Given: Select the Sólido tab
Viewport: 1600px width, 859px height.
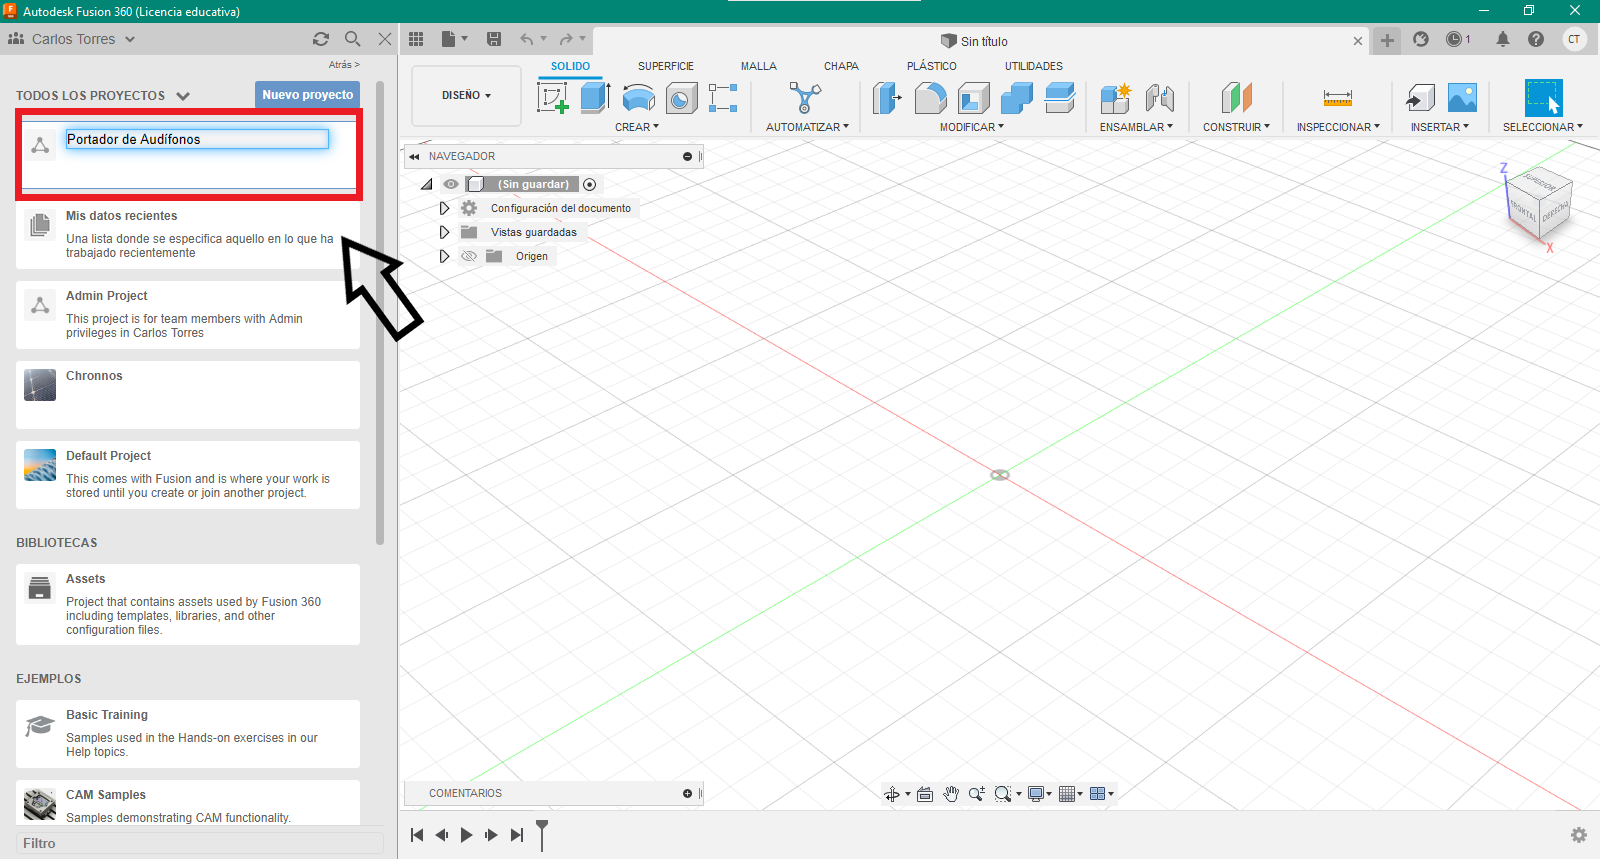Looking at the screenshot, I should [570, 66].
